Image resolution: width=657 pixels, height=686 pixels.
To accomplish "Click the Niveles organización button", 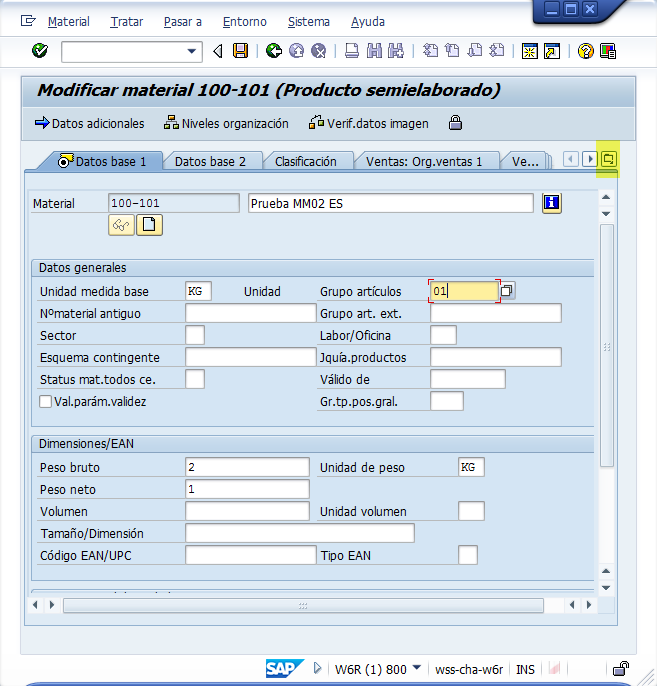I will (226, 123).
